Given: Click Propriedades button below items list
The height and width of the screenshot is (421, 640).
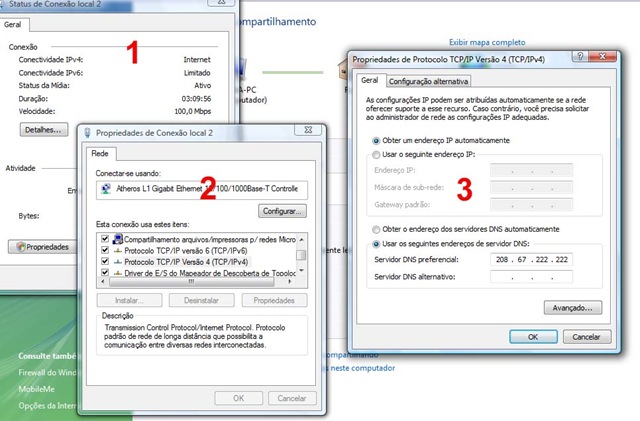Looking at the screenshot, I should (274, 301).
